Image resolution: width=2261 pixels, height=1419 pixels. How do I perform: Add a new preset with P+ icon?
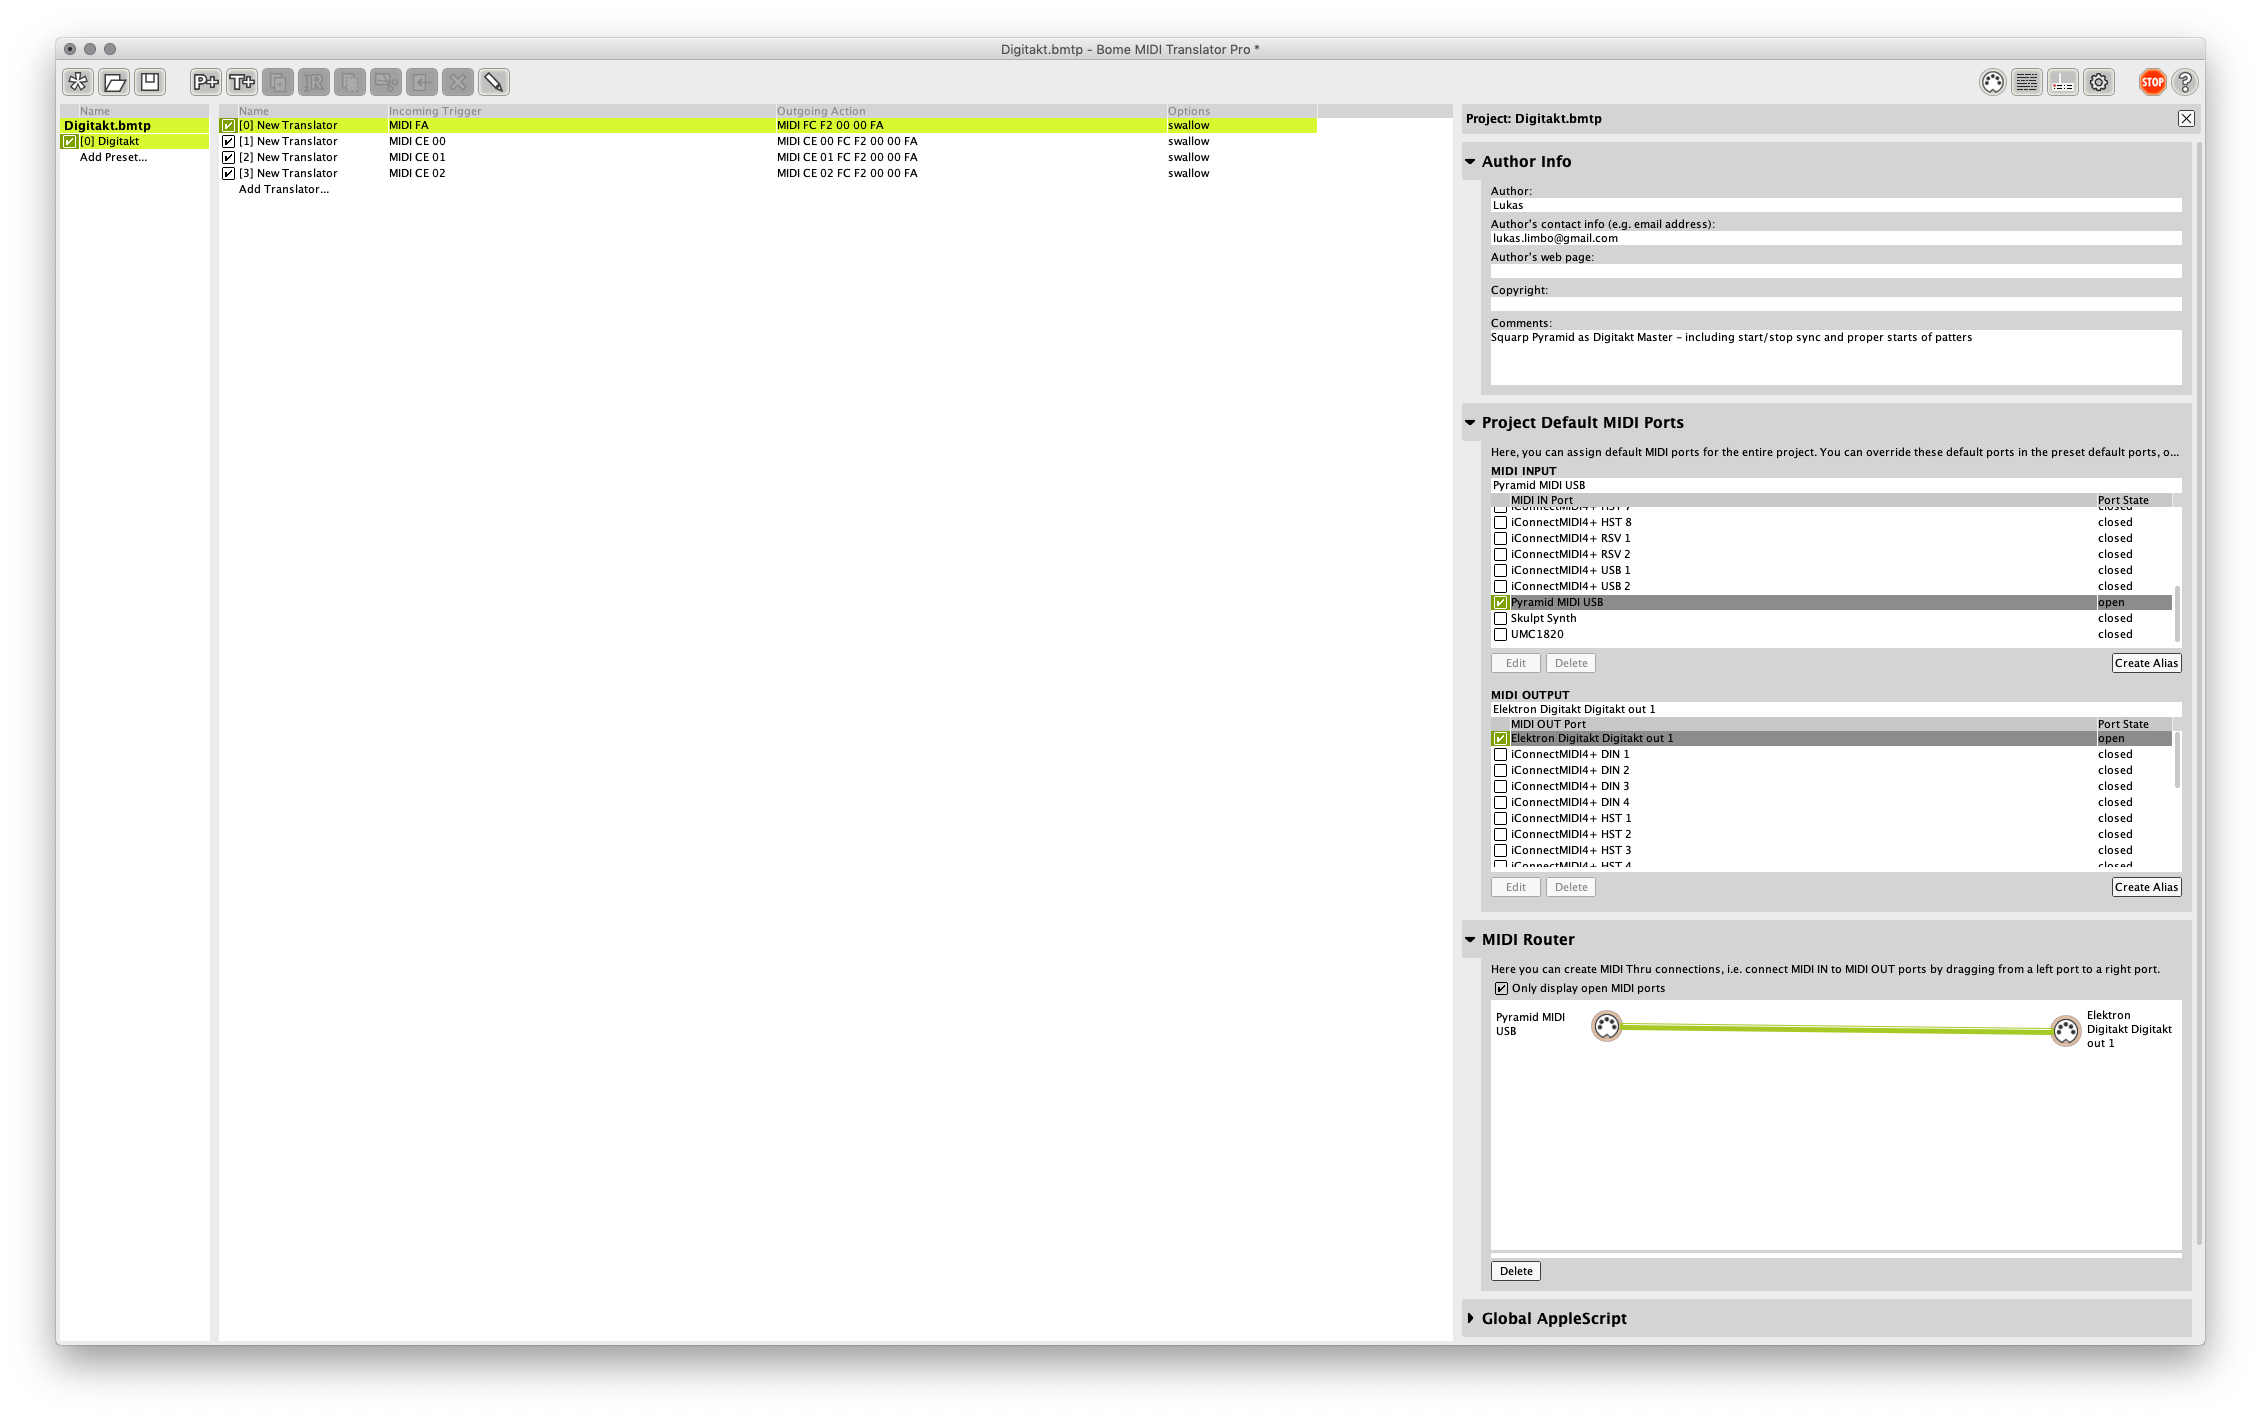[206, 82]
